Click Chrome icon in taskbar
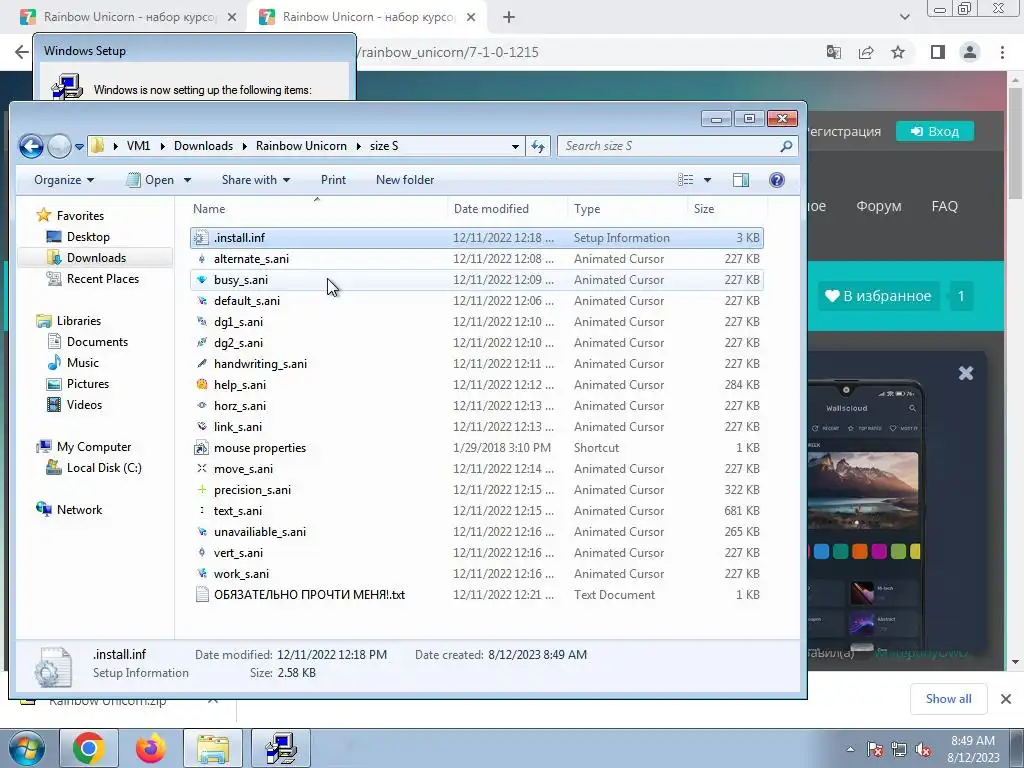1024x768 pixels. click(x=89, y=748)
